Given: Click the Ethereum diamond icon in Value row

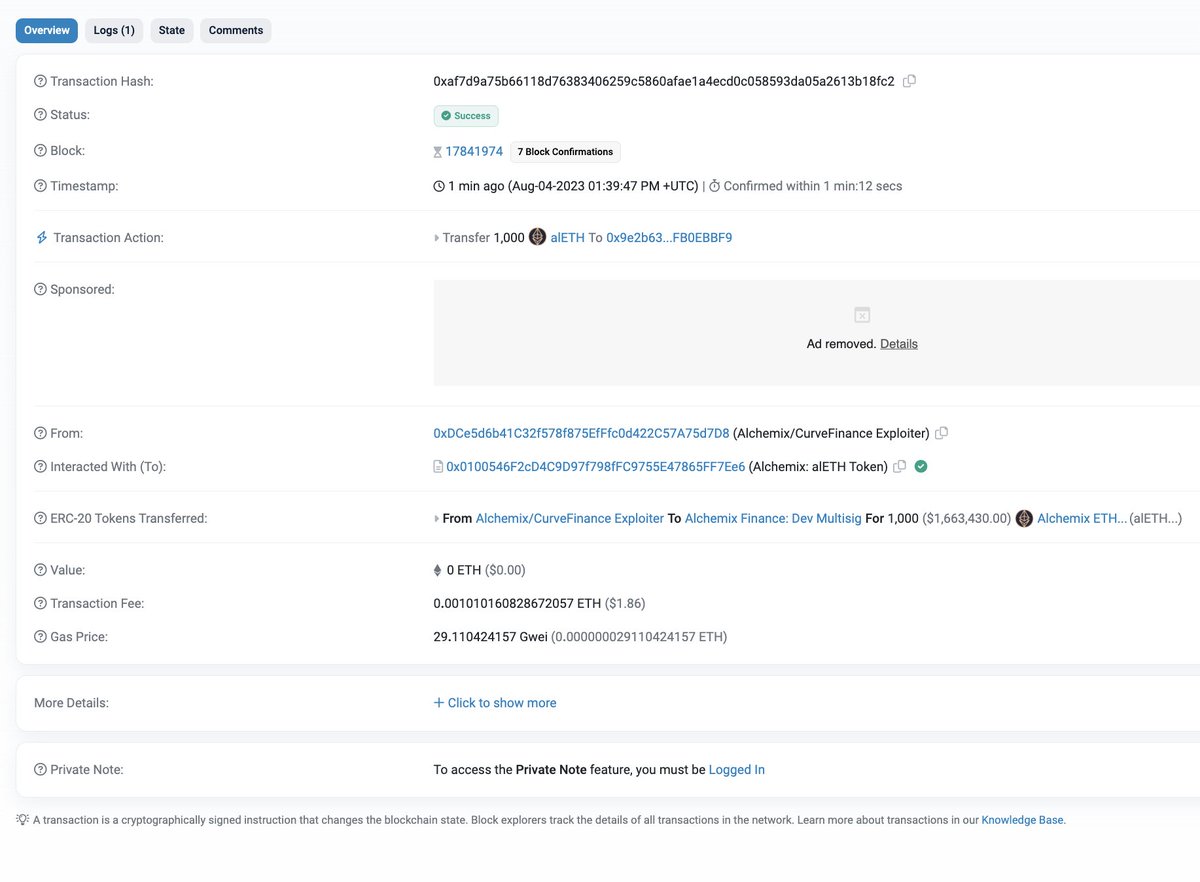Looking at the screenshot, I should (x=437, y=570).
